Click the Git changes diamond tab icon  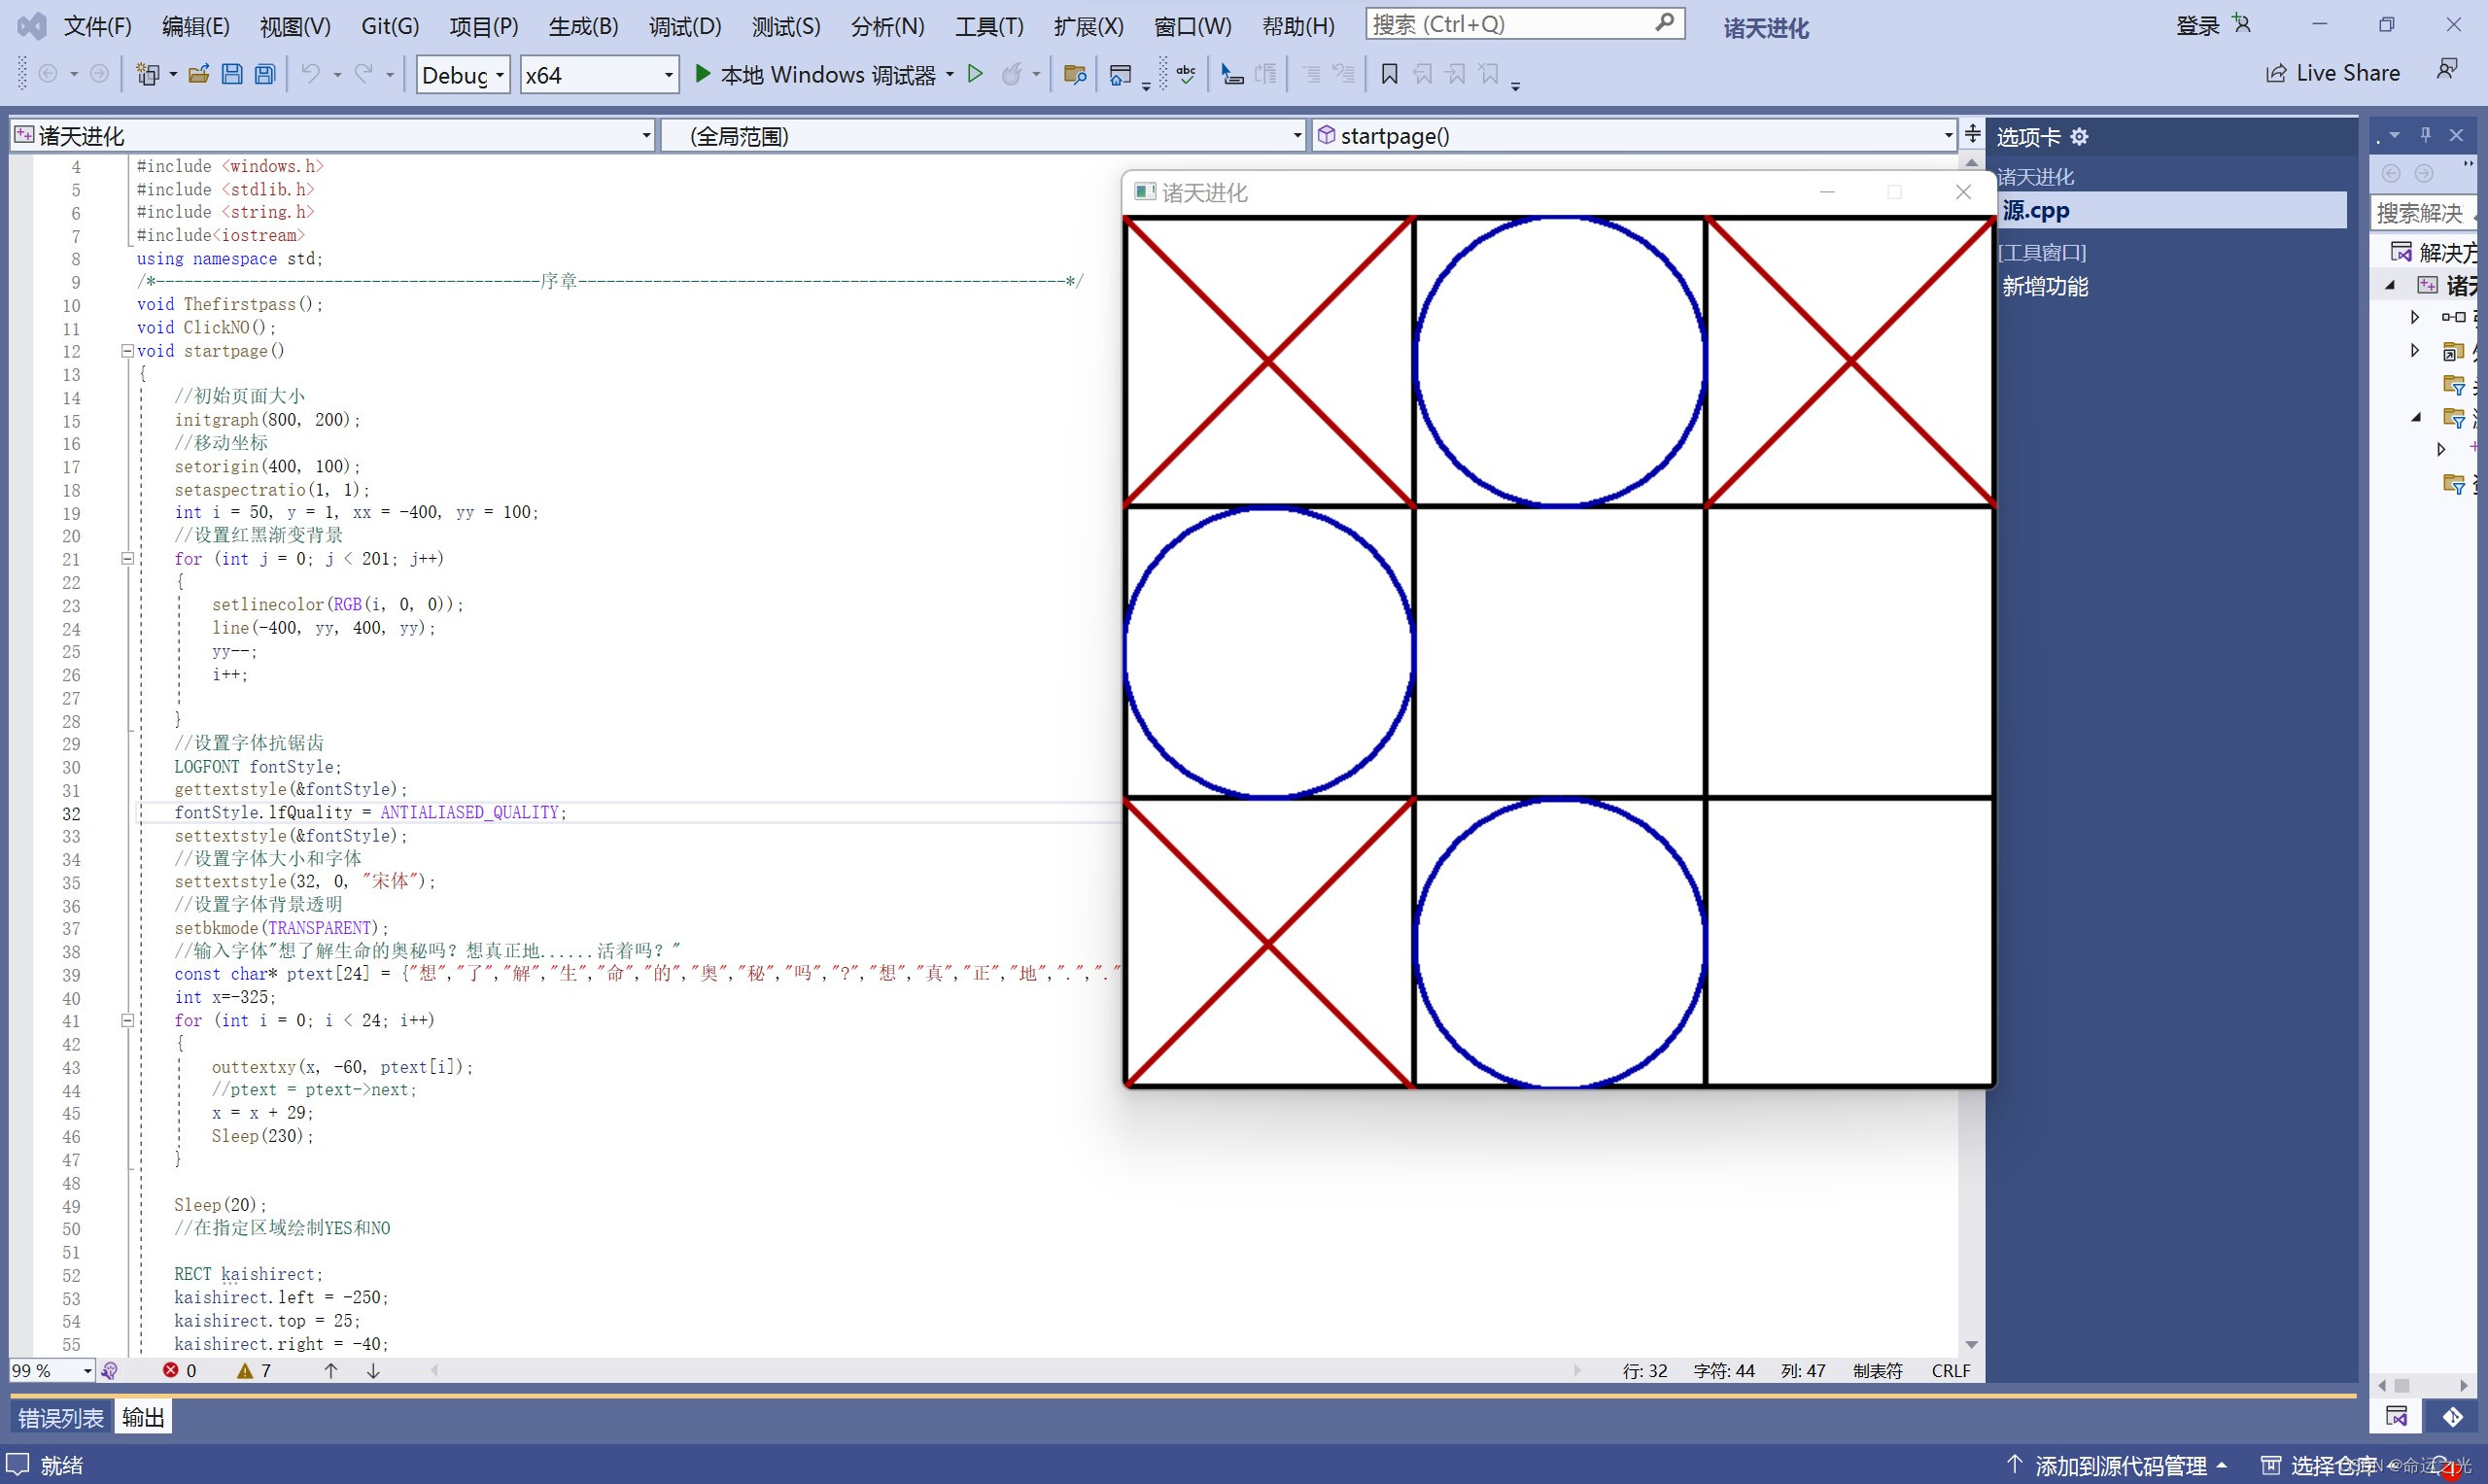coord(2452,1417)
